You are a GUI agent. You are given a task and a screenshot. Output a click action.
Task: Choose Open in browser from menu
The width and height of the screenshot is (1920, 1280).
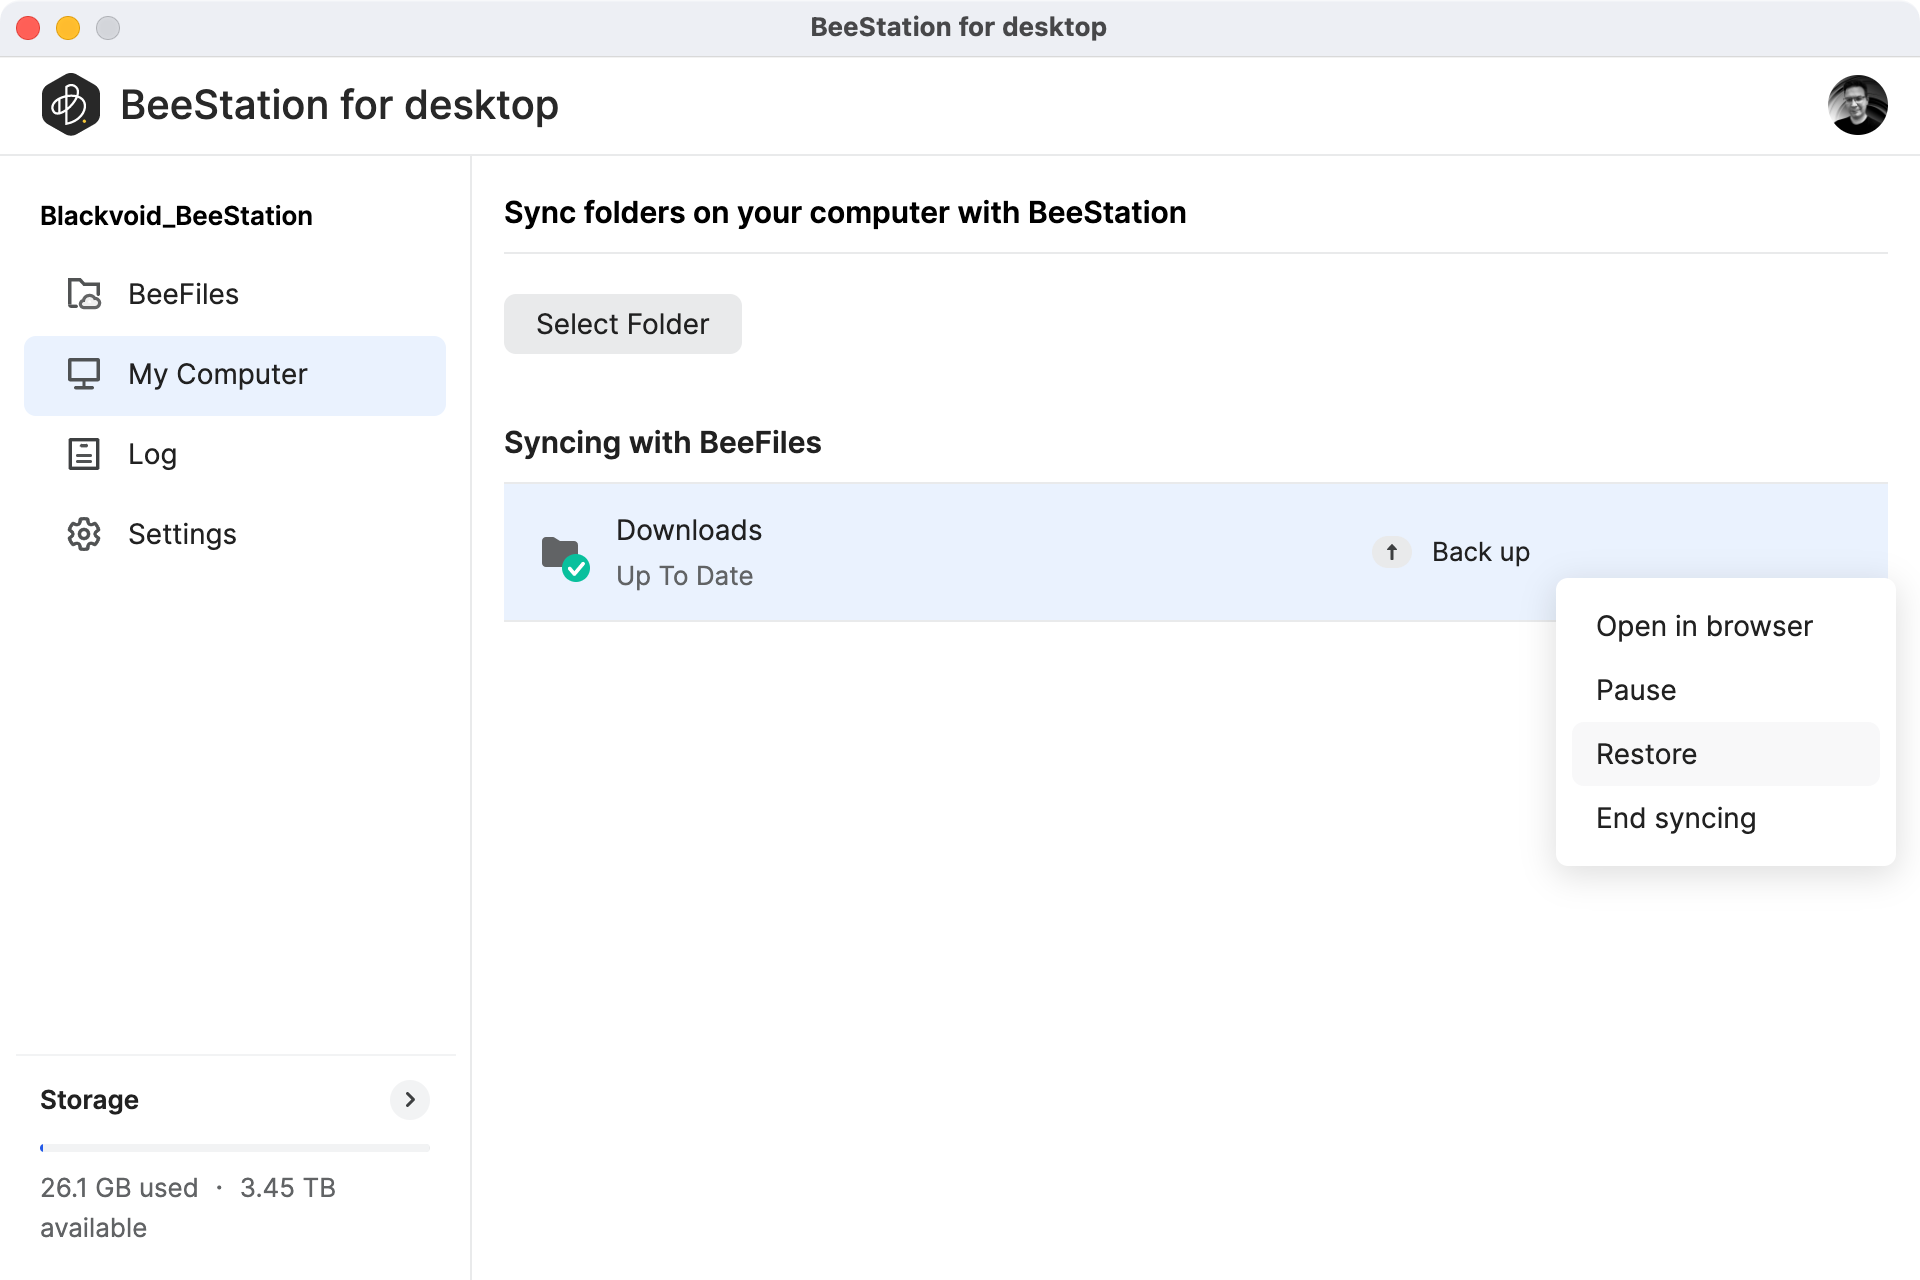[1725, 626]
